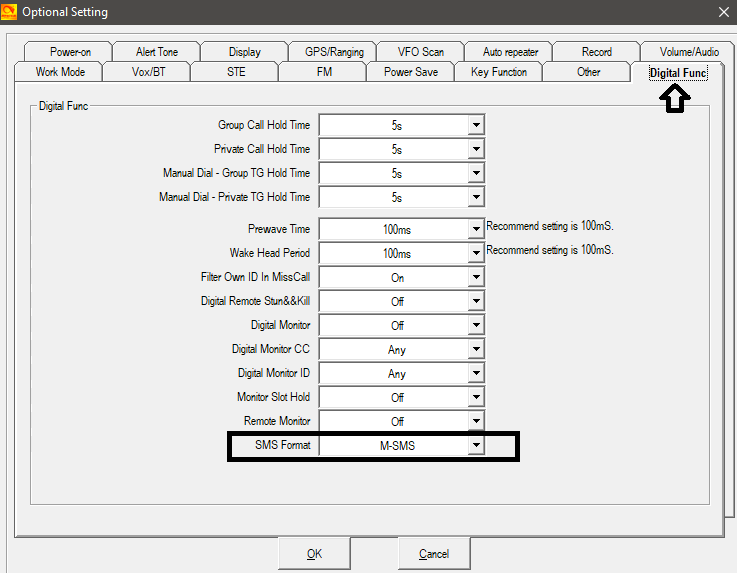Click the Cancel button

pos(434,553)
